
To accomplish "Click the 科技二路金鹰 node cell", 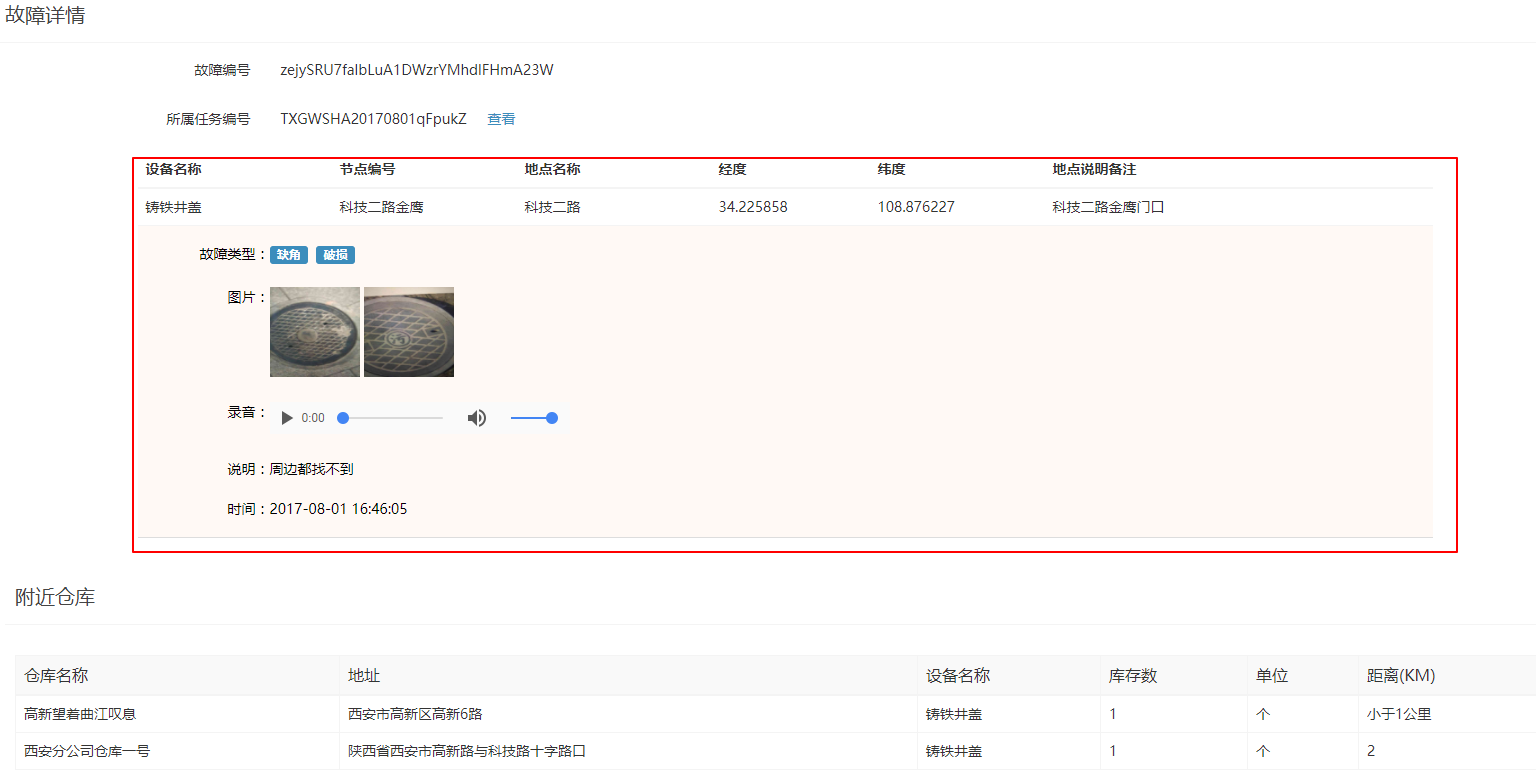I will [381, 208].
